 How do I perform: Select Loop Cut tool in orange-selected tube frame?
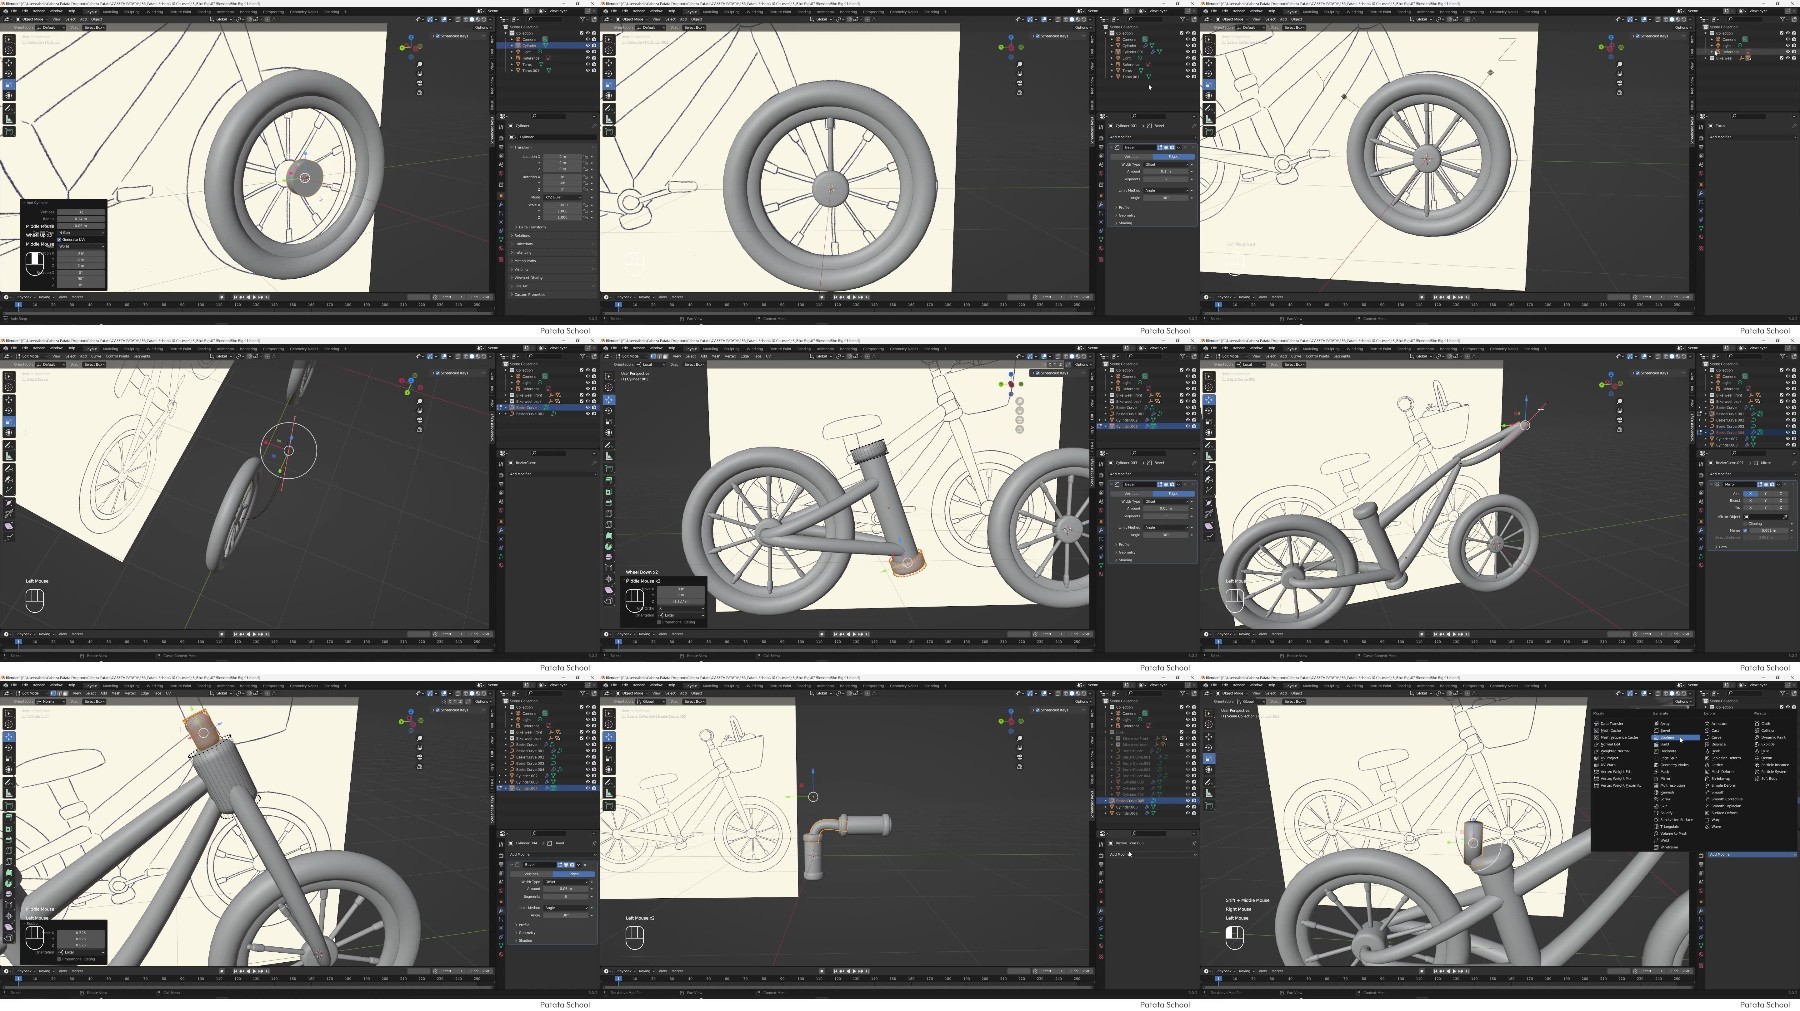(609, 514)
